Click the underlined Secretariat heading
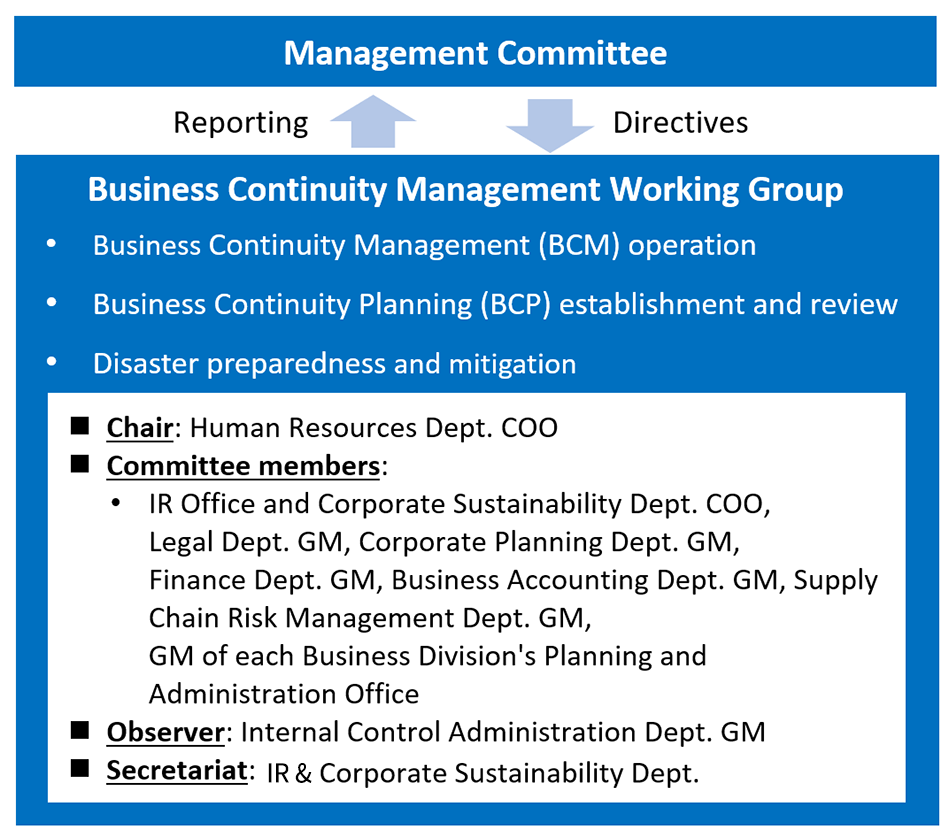The height and width of the screenshot is (837, 949). 176,771
